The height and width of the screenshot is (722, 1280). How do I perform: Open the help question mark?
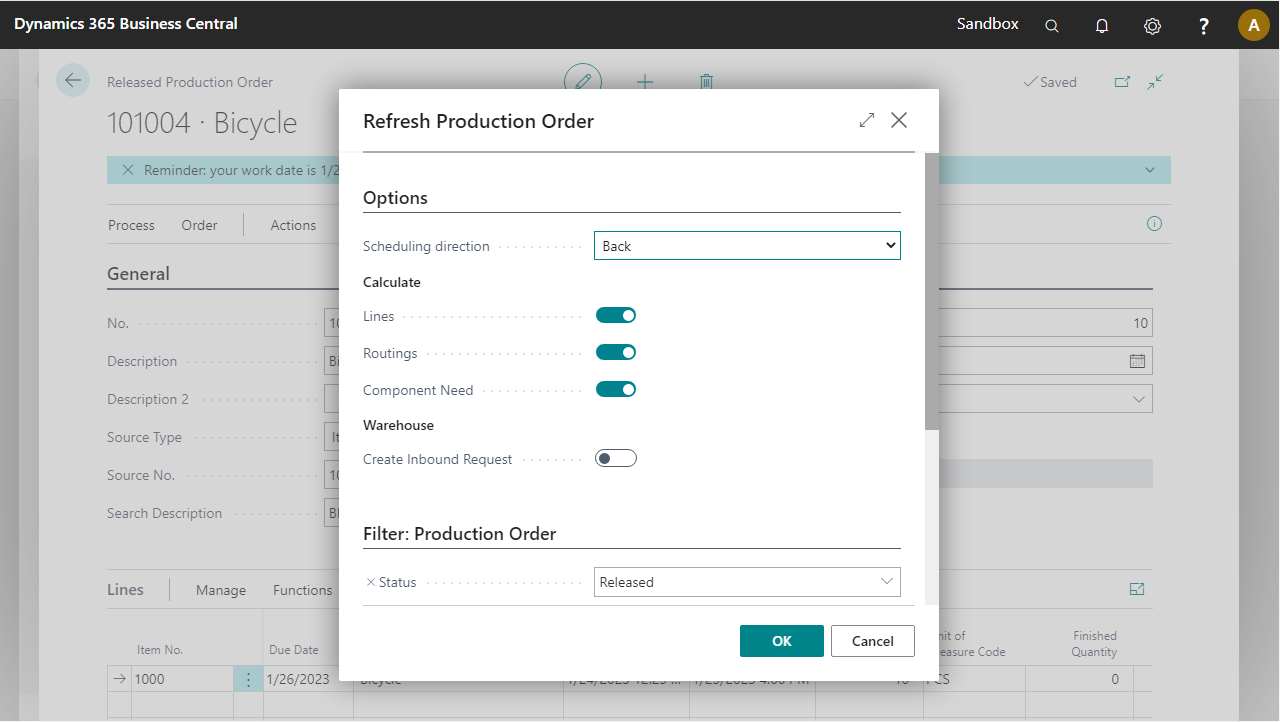[1204, 26]
